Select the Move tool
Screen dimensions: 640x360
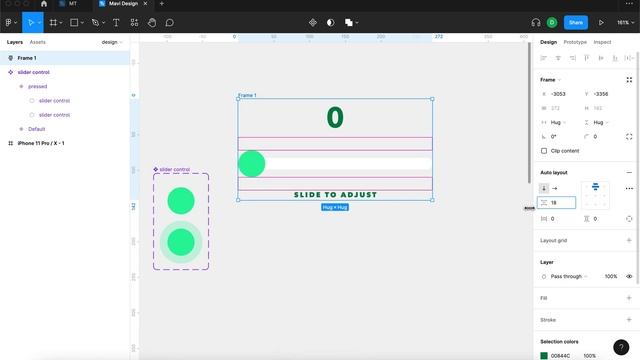30,23
